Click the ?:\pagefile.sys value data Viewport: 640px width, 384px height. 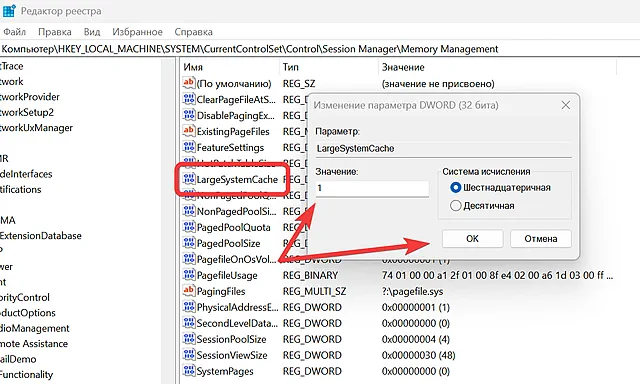pyautogui.click(x=412, y=291)
